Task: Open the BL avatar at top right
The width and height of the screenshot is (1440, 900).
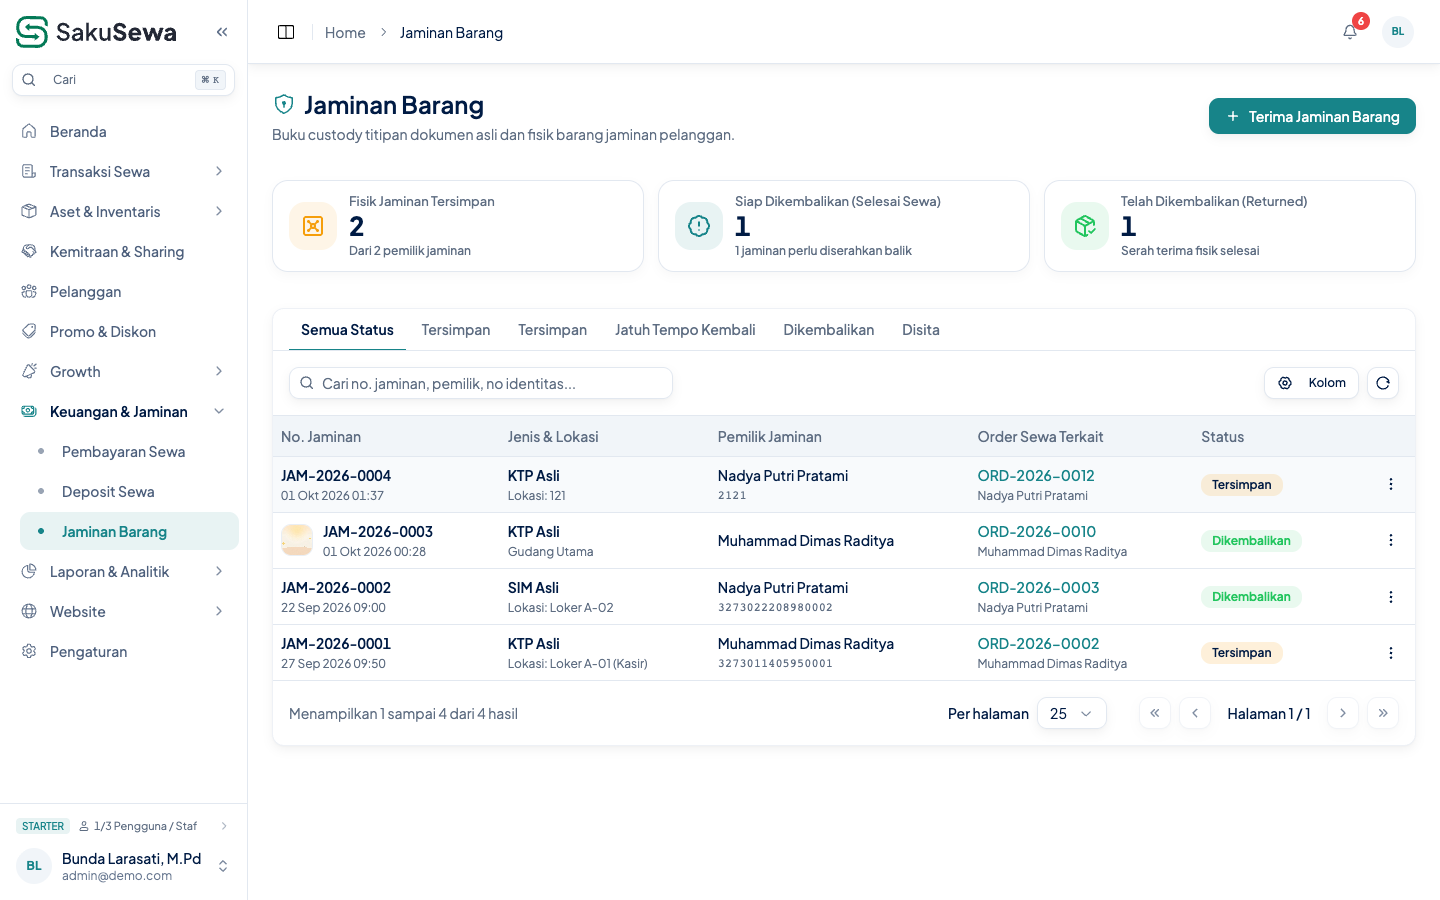Action: 1398,32
